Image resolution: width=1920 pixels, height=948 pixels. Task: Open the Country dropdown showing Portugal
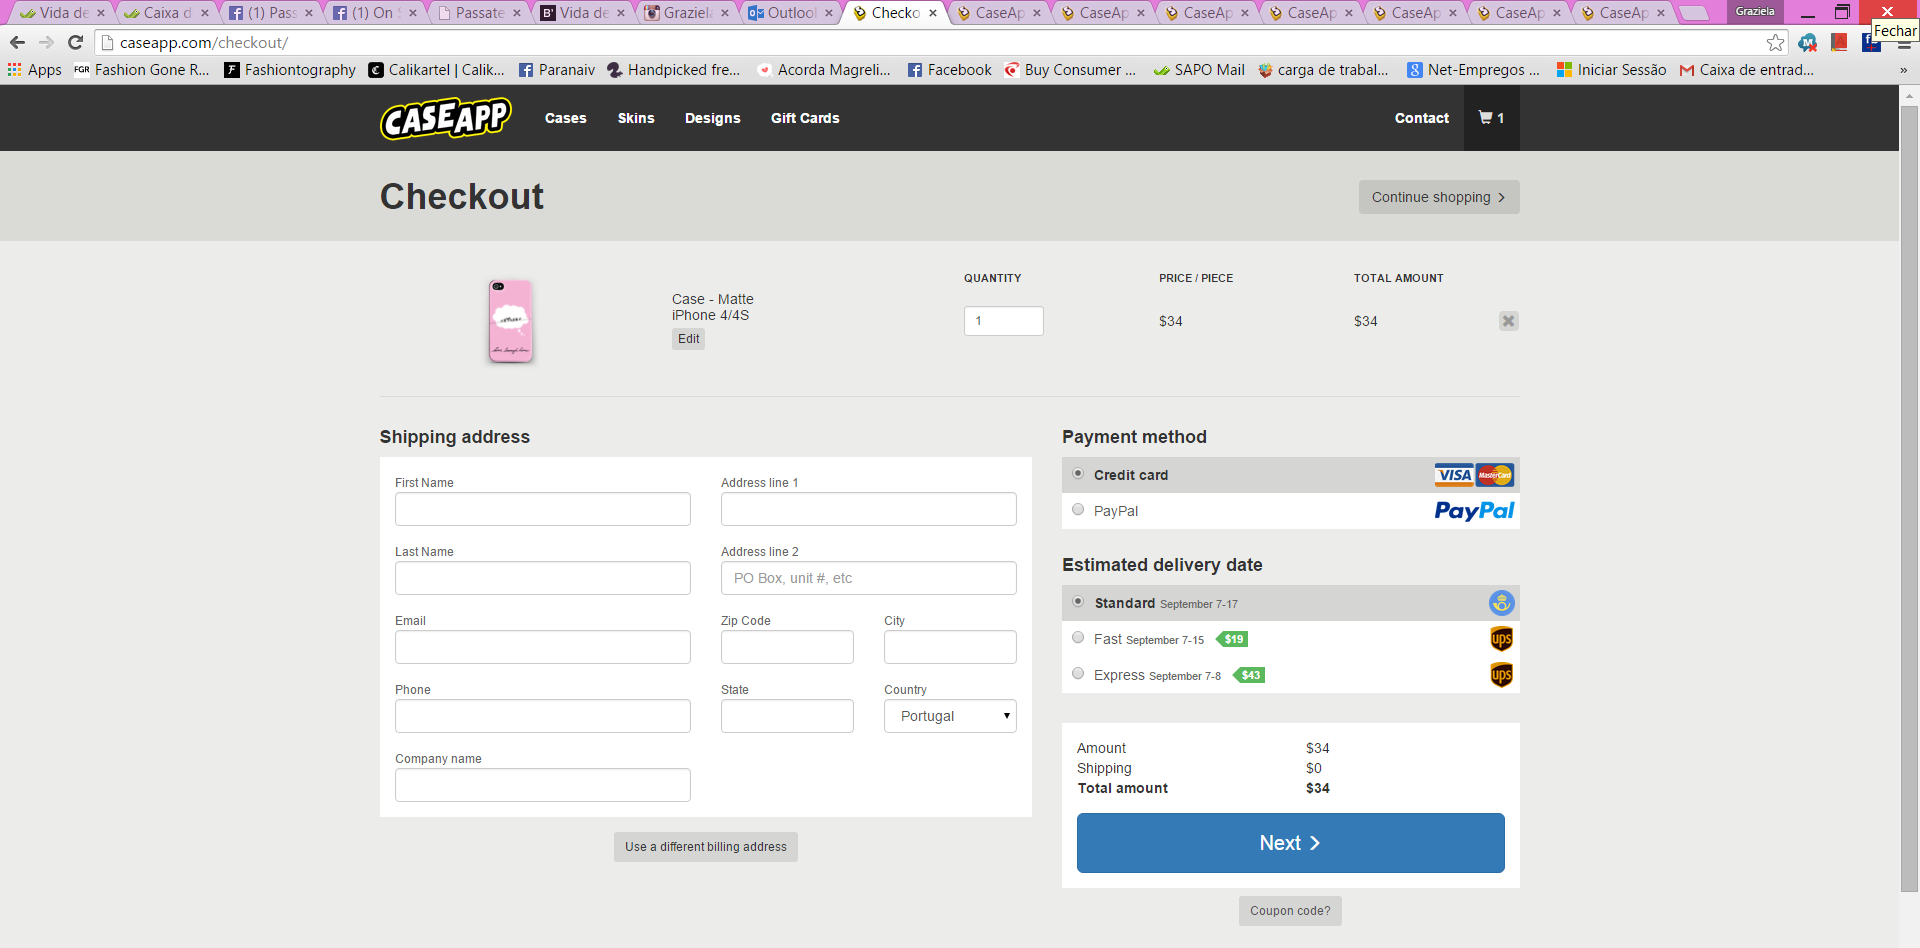coord(949,716)
